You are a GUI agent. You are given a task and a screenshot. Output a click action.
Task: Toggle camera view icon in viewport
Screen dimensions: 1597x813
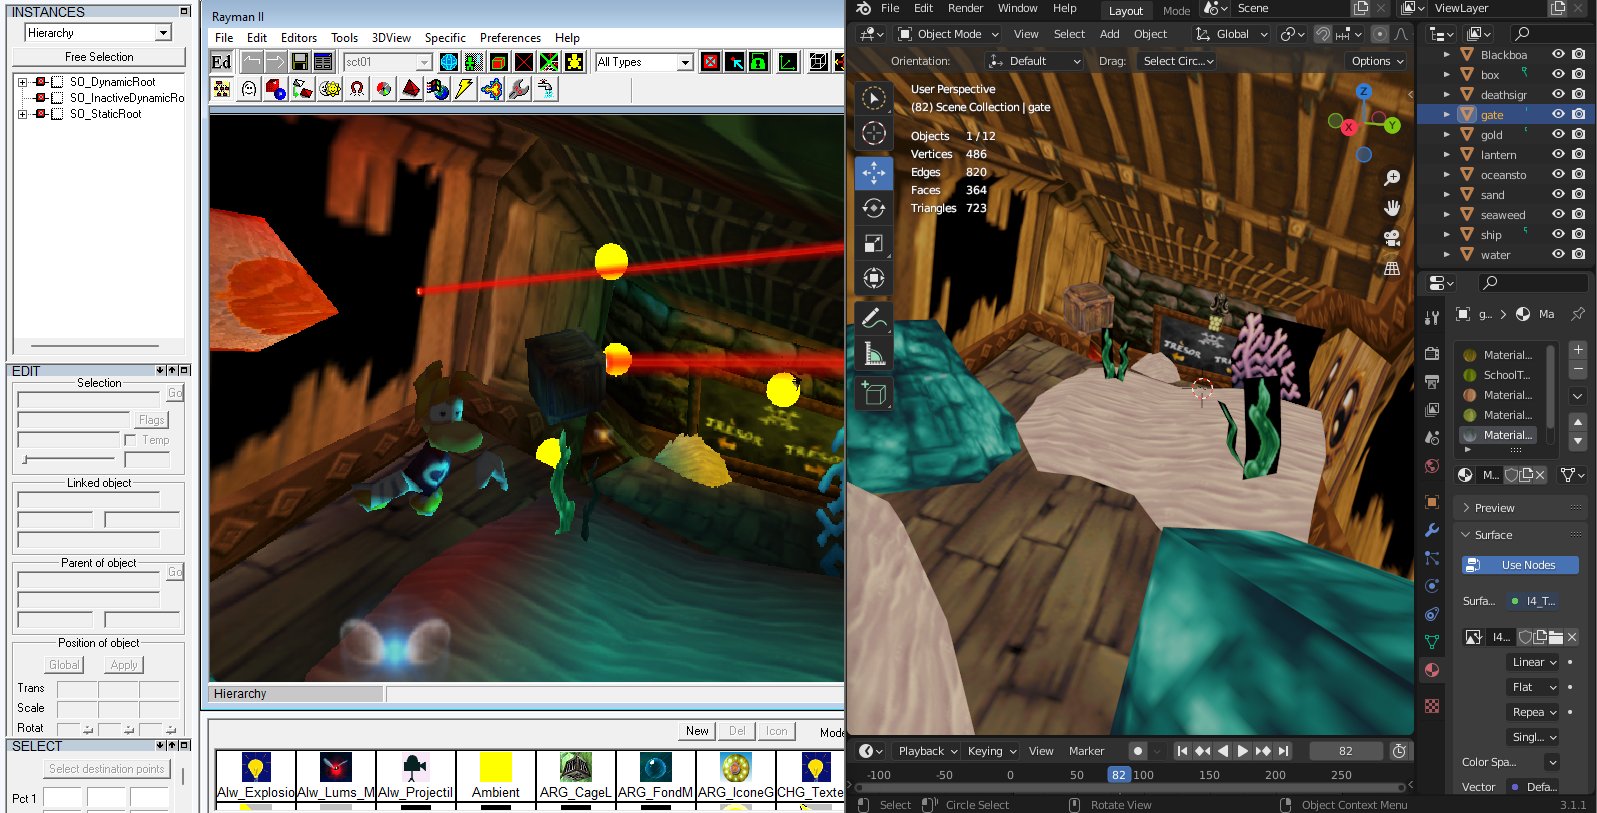click(x=1391, y=238)
